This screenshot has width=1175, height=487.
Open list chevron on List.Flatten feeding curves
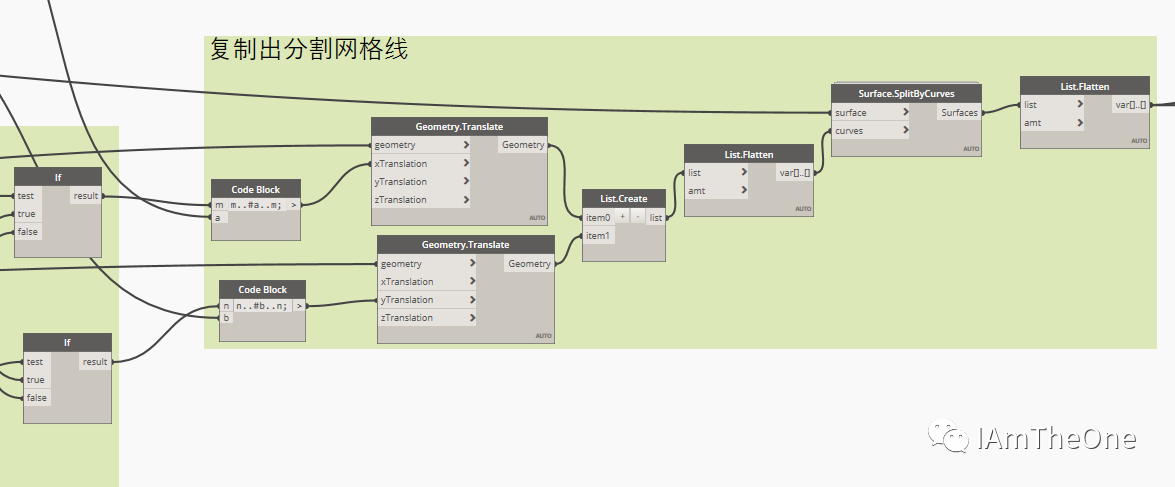click(x=744, y=172)
